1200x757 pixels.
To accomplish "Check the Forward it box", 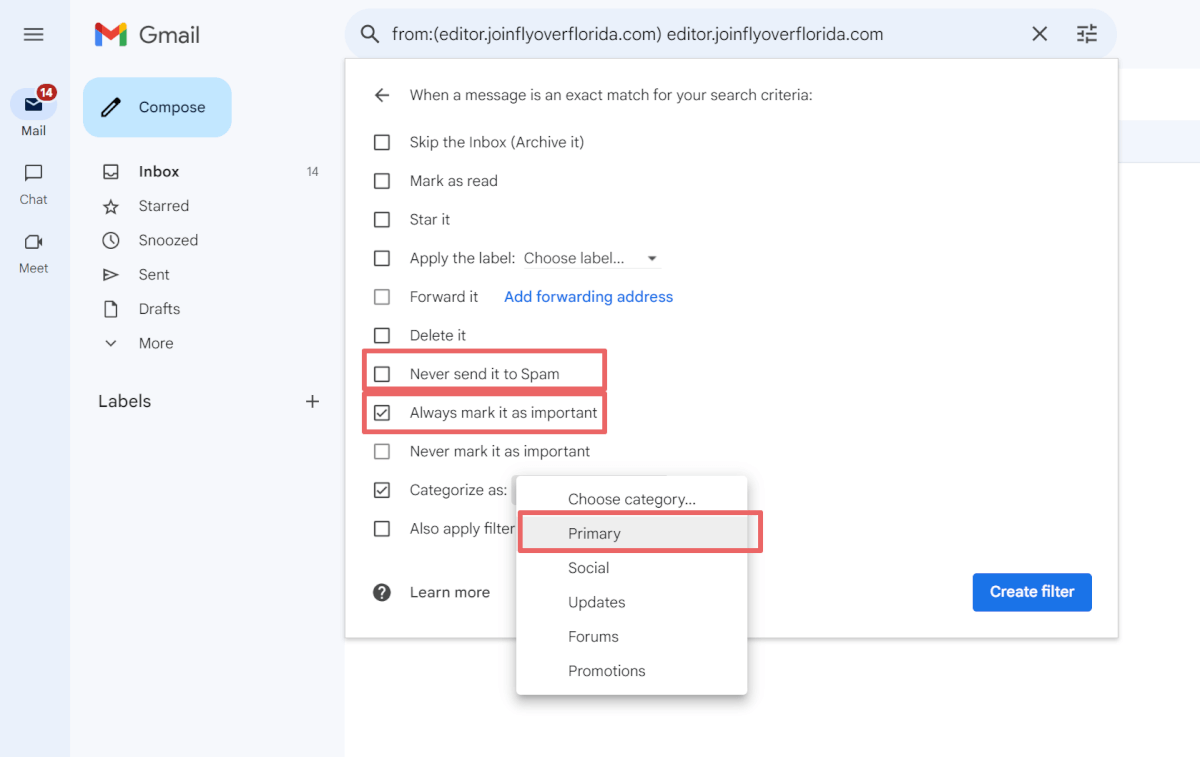I will click(382, 297).
